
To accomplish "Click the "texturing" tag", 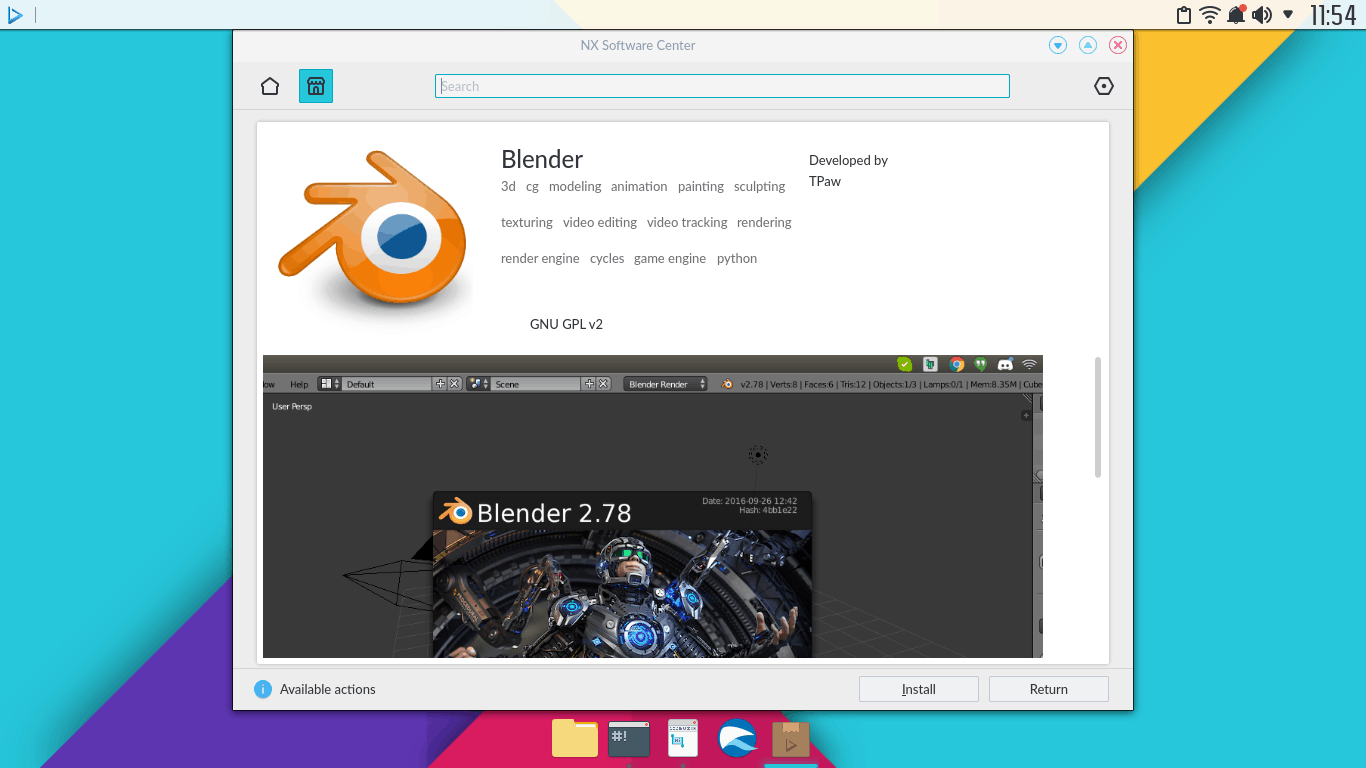I will (x=527, y=222).
